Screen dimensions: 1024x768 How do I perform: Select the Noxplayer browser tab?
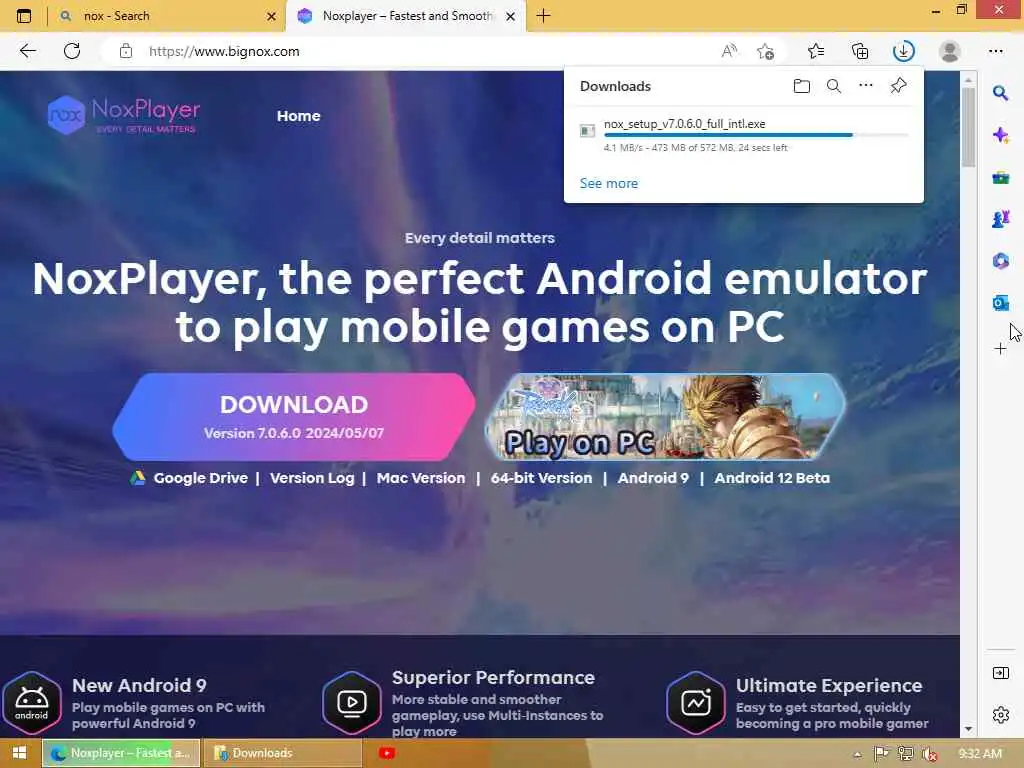(x=405, y=16)
